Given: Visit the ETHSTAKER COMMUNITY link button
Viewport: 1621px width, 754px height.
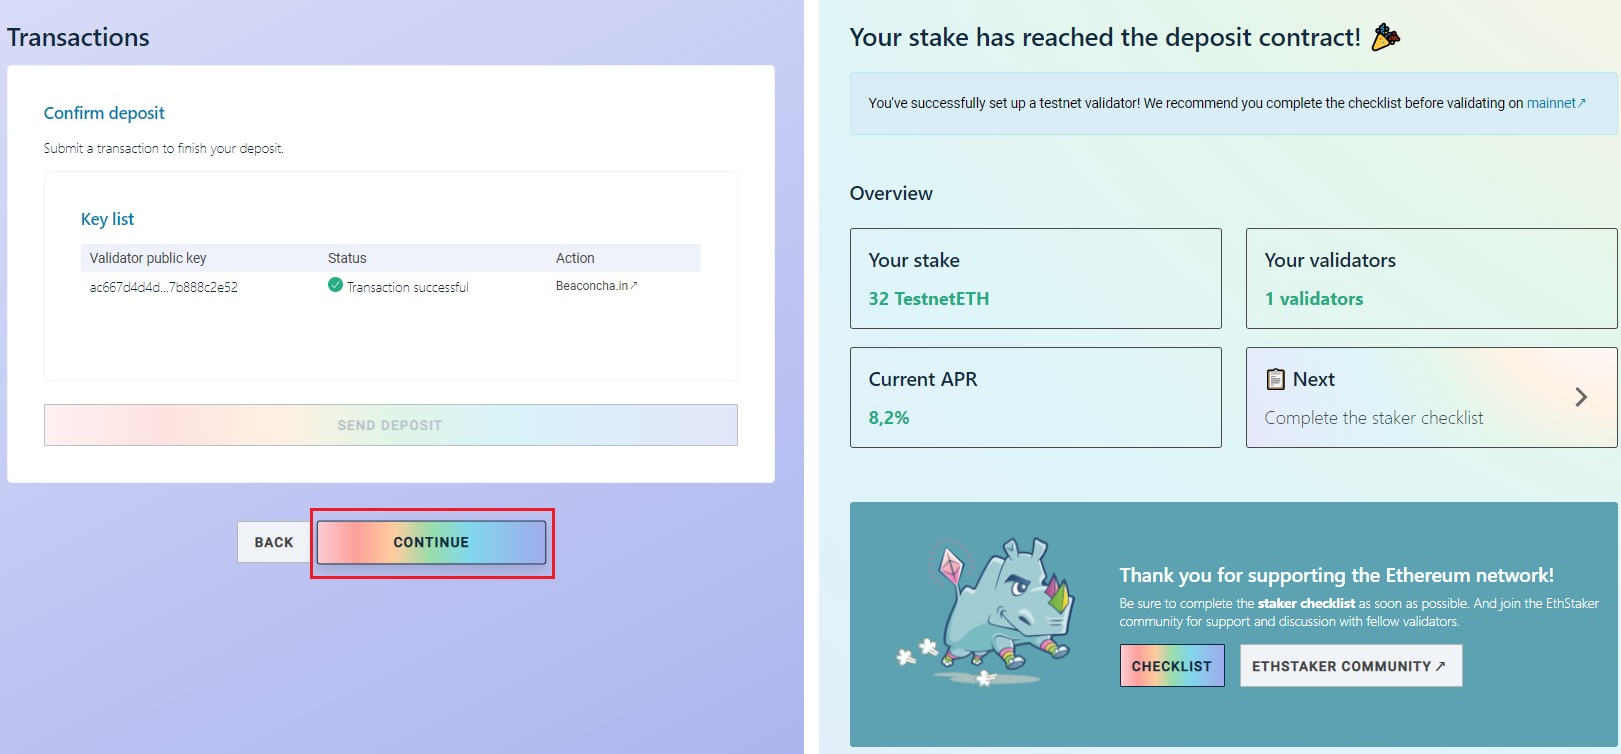Looking at the screenshot, I should coord(1351,666).
